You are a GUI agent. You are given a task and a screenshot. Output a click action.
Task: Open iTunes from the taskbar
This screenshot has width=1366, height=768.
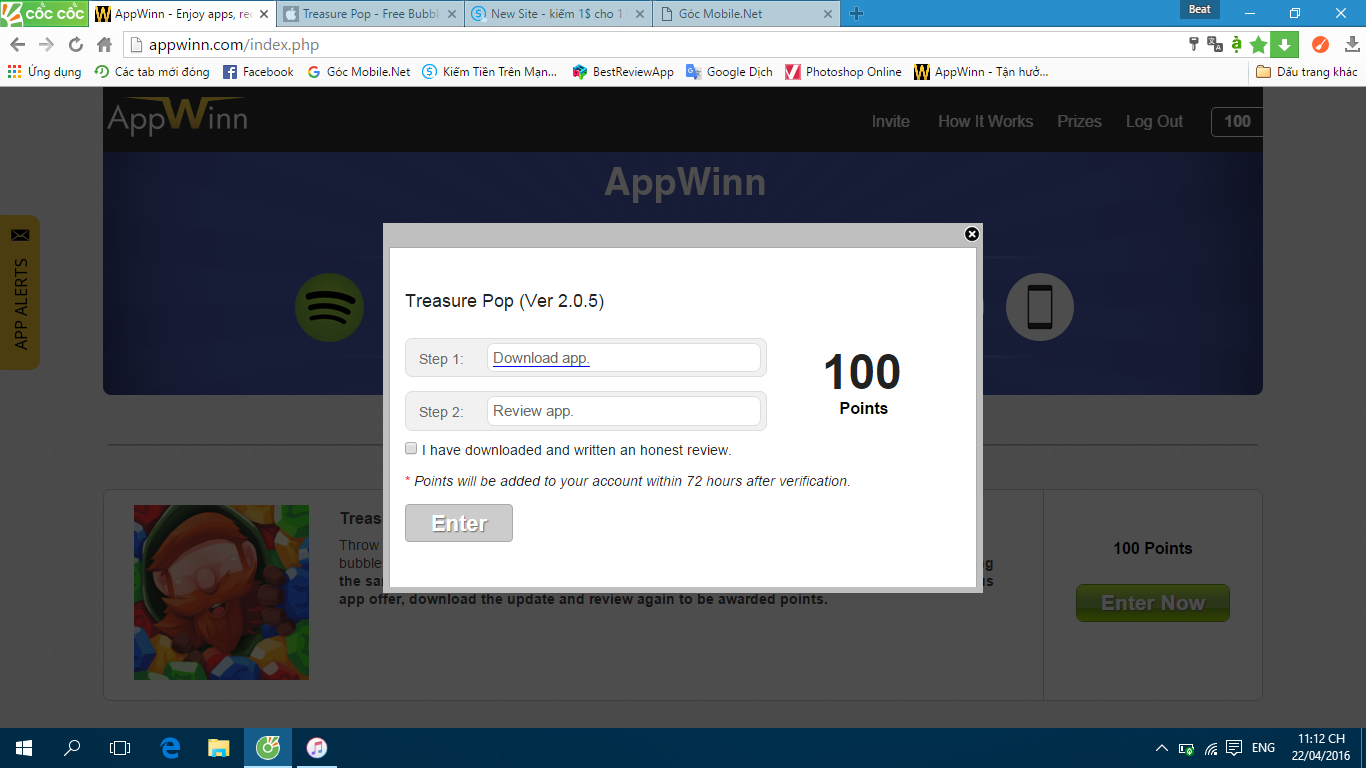(x=316, y=748)
